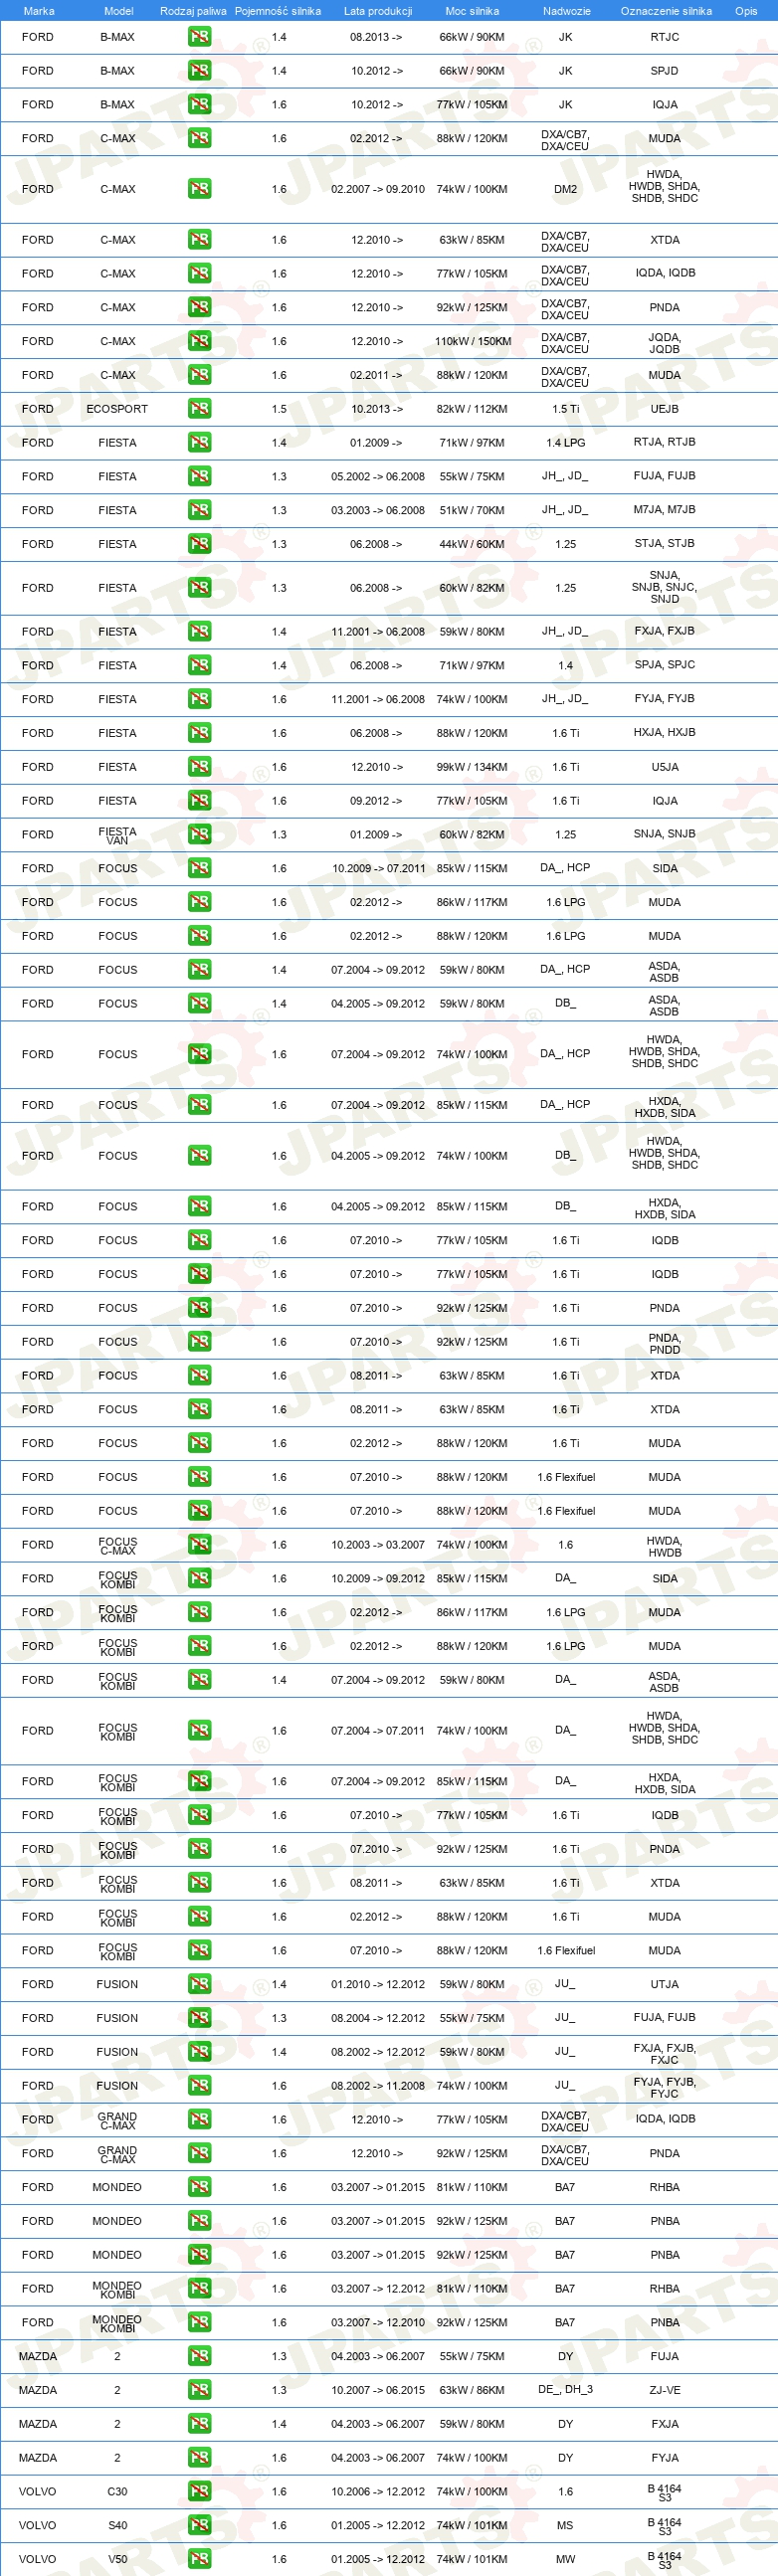Click the fuel icon in the Grand C-MAX IQDA, IQDB row

200,2120
